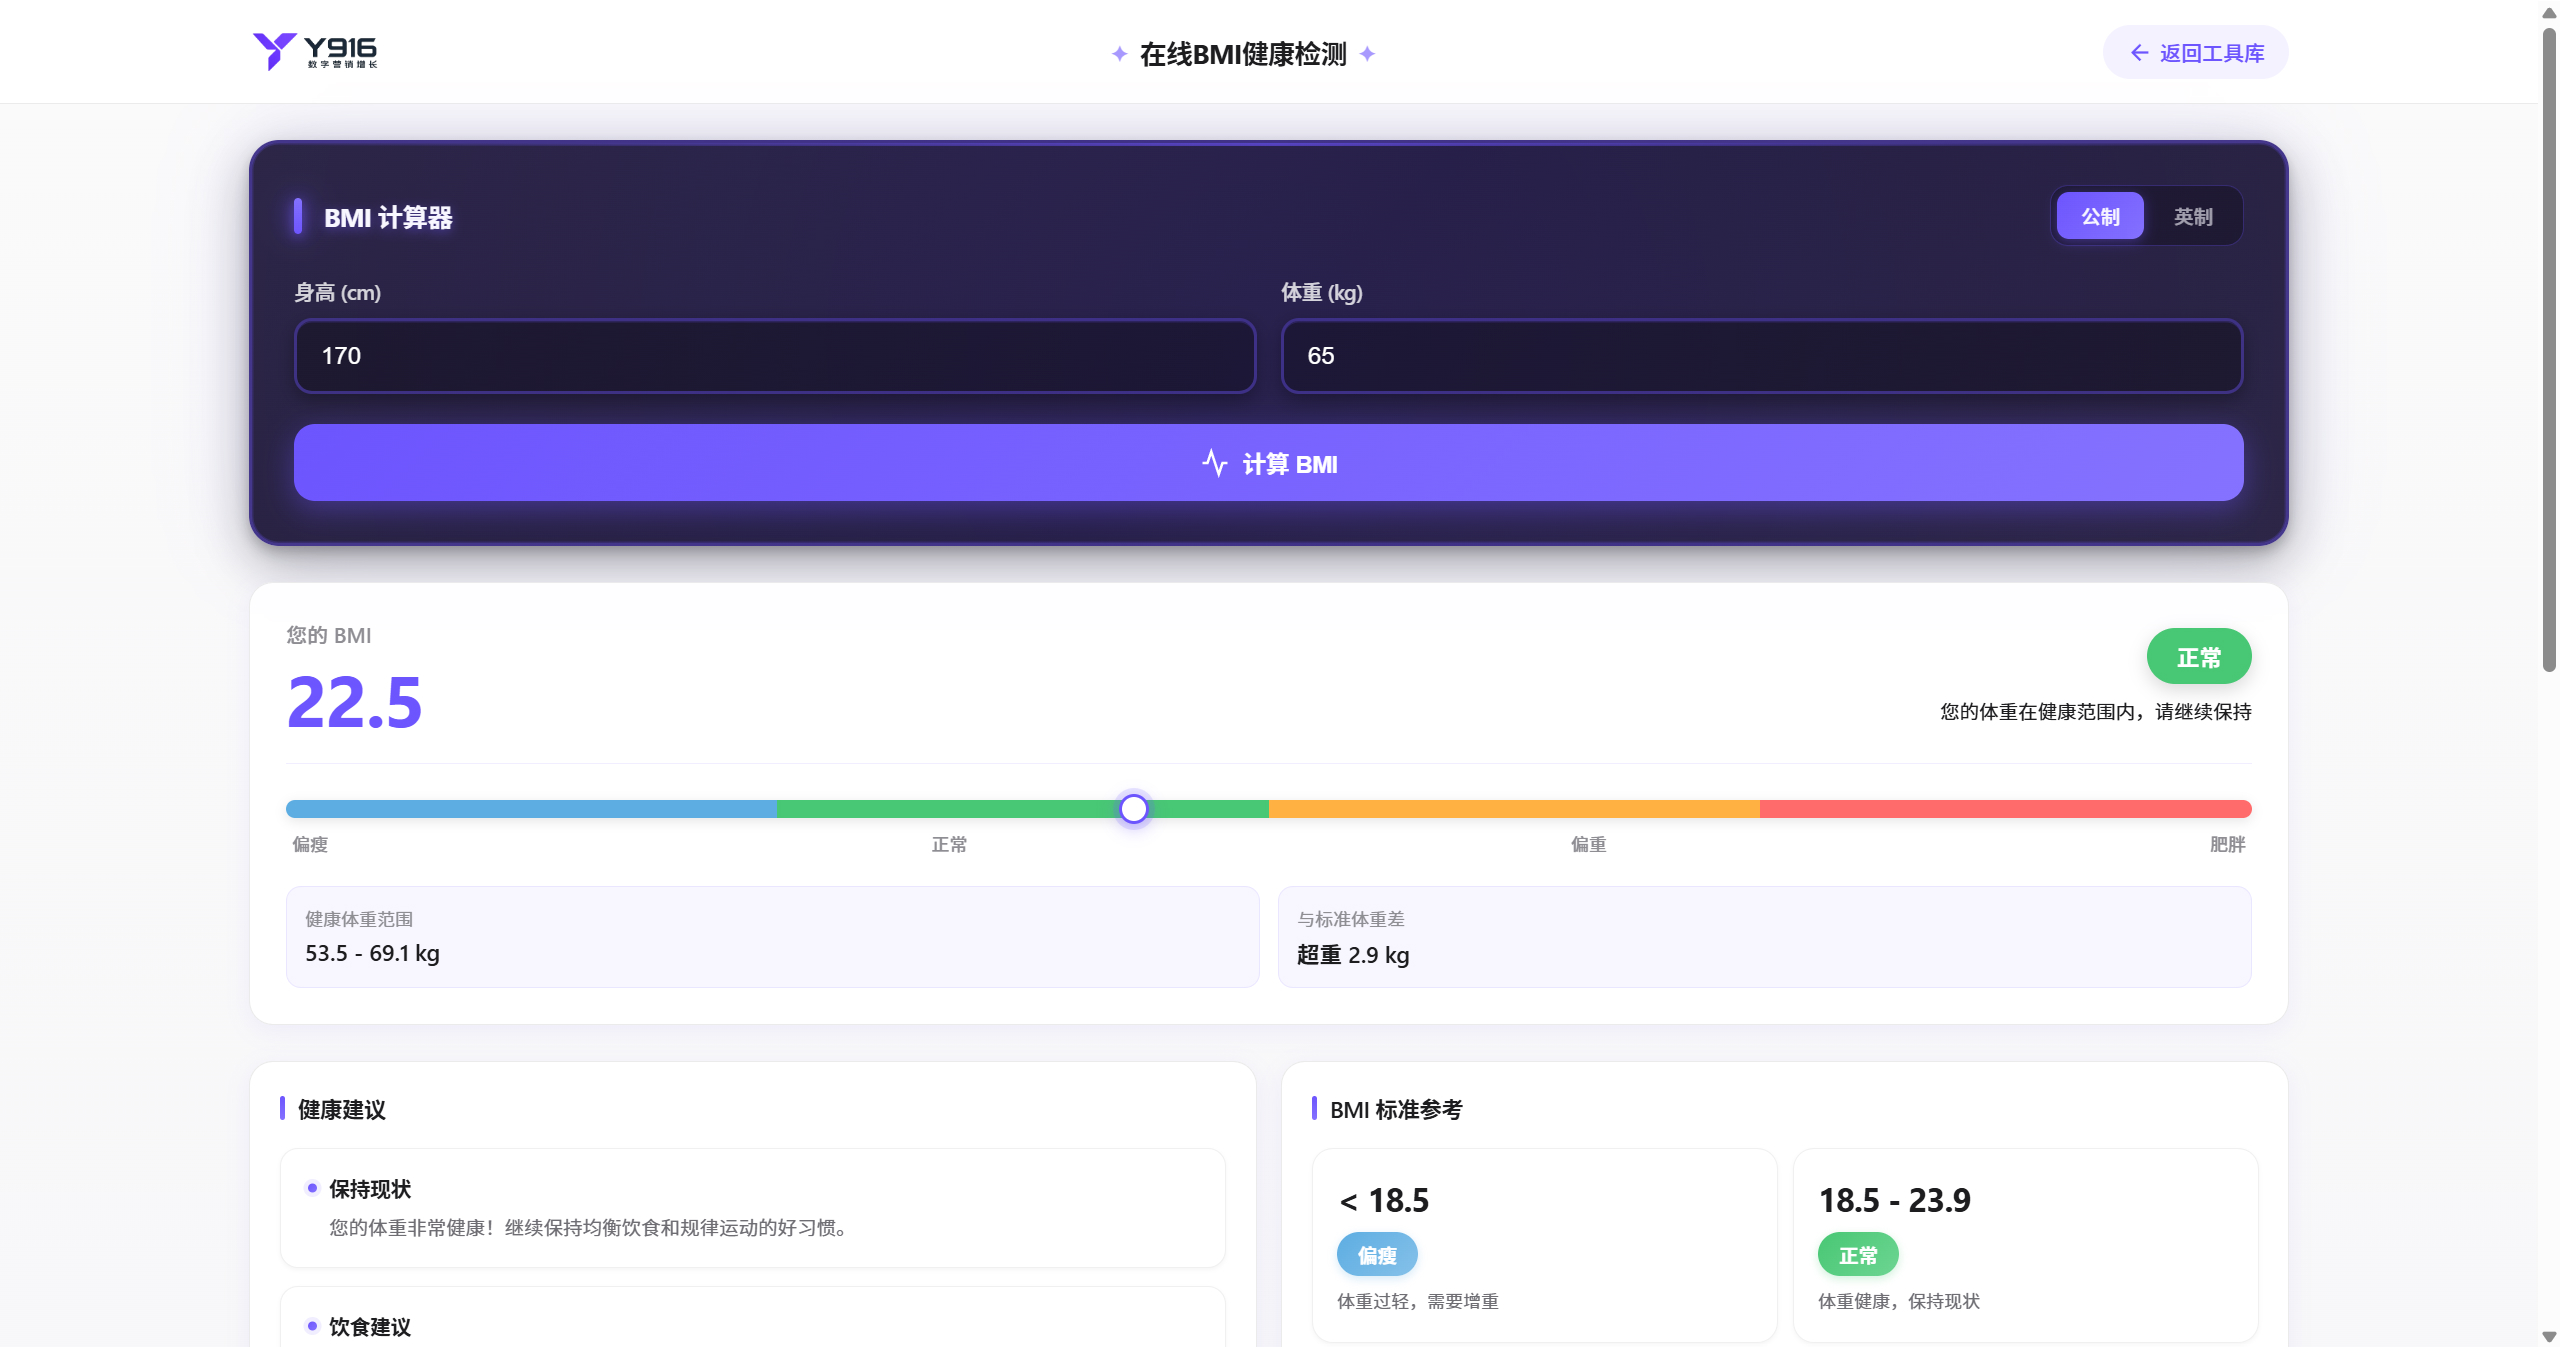Image resolution: width=2560 pixels, height=1347 pixels.
Task: Click the orange 偏重 segment of the BMI bar
Action: (1514, 809)
